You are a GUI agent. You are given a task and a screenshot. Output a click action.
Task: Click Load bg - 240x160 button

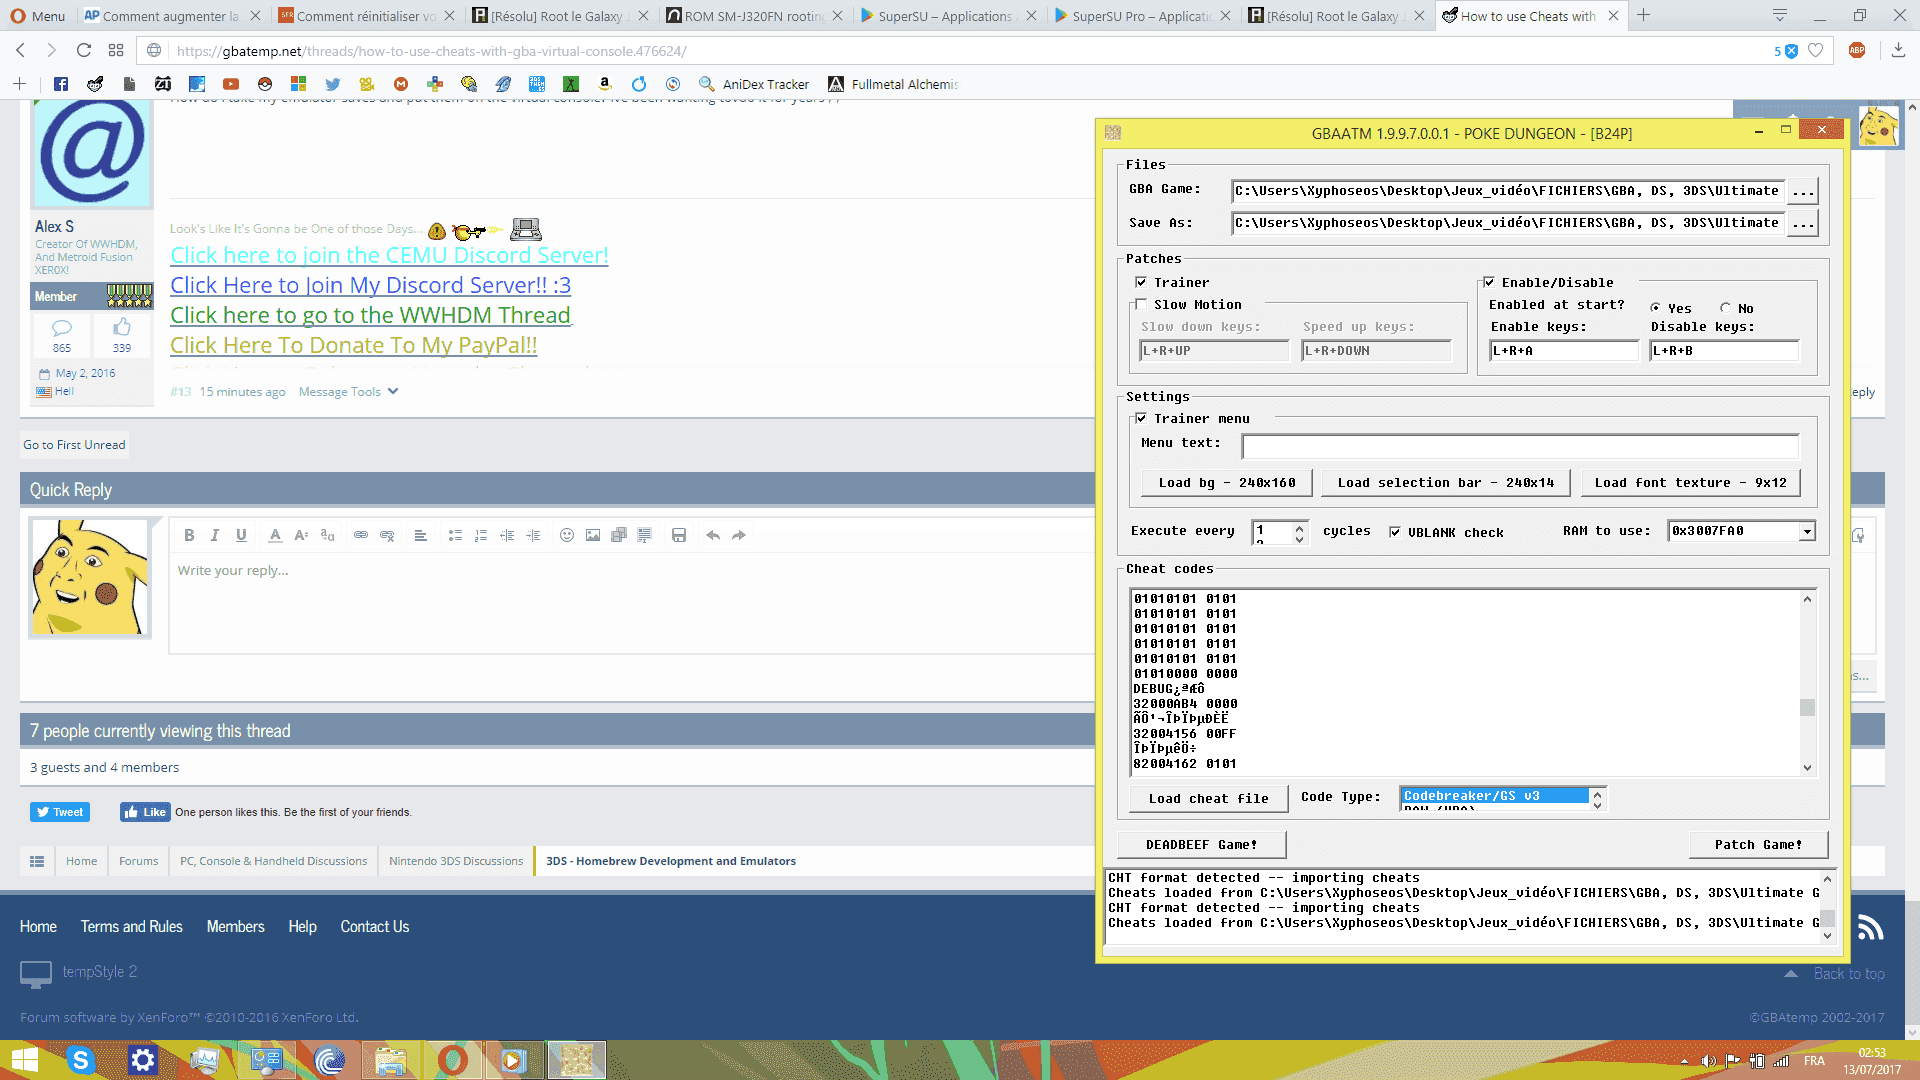pyautogui.click(x=1227, y=483)
